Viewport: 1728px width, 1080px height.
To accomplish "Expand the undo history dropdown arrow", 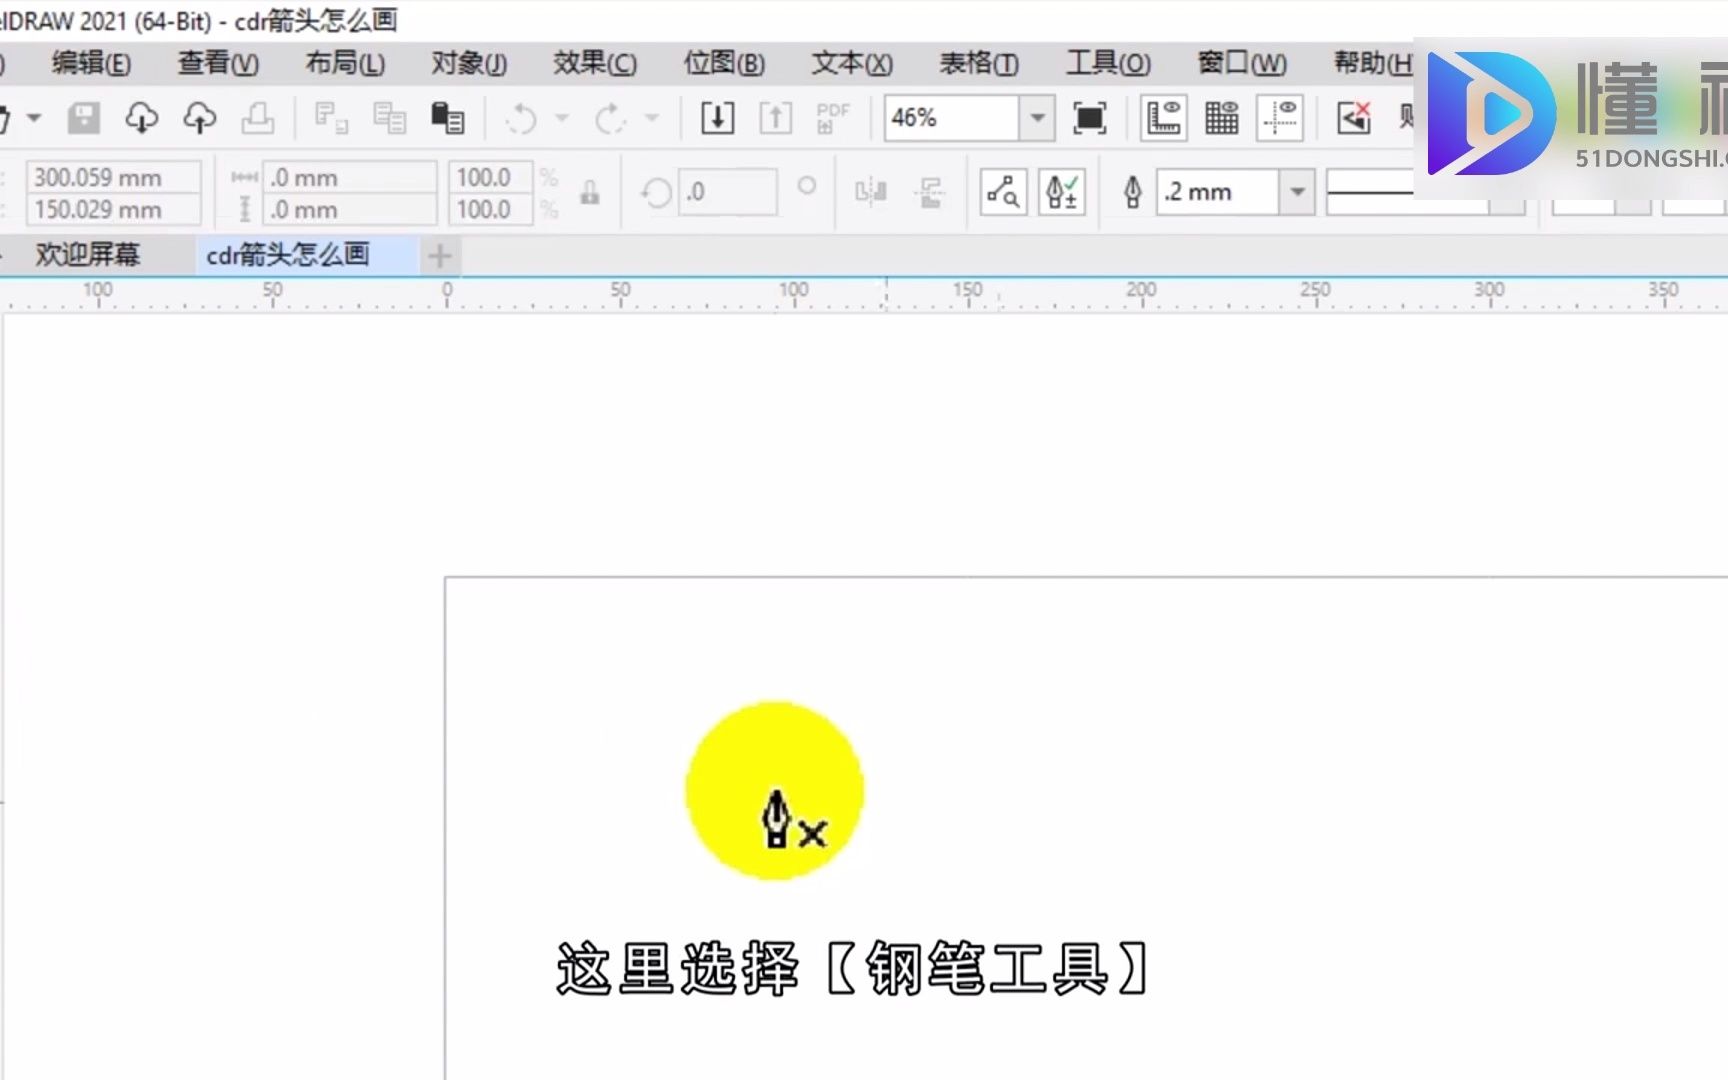I will [562, 118].
